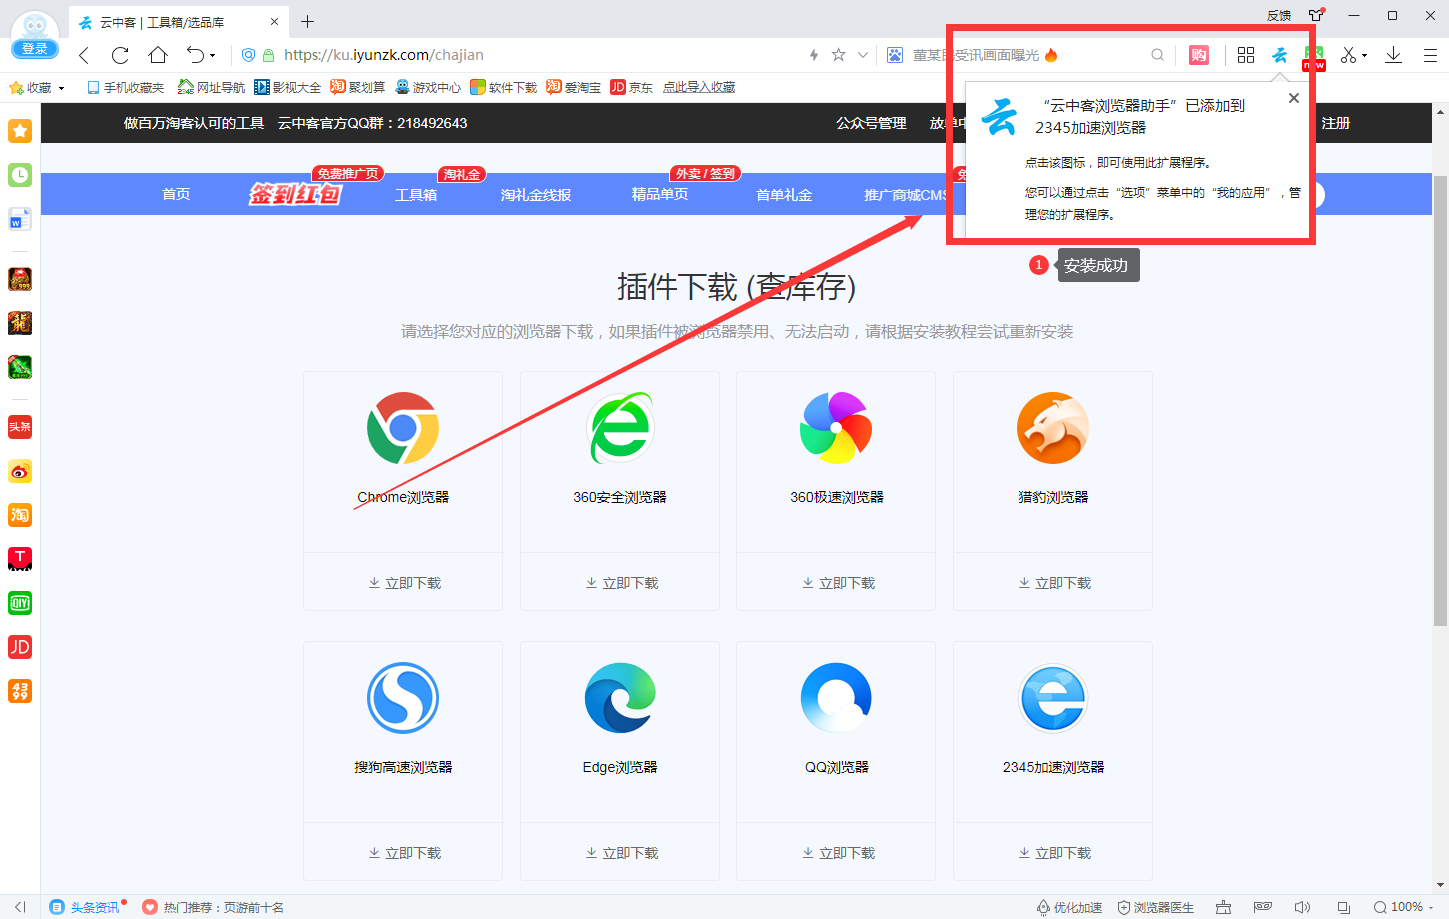Download plugin under Edge浏览器
The height and width of the screenshot is (919, 1449).
(x=620, y=853)
